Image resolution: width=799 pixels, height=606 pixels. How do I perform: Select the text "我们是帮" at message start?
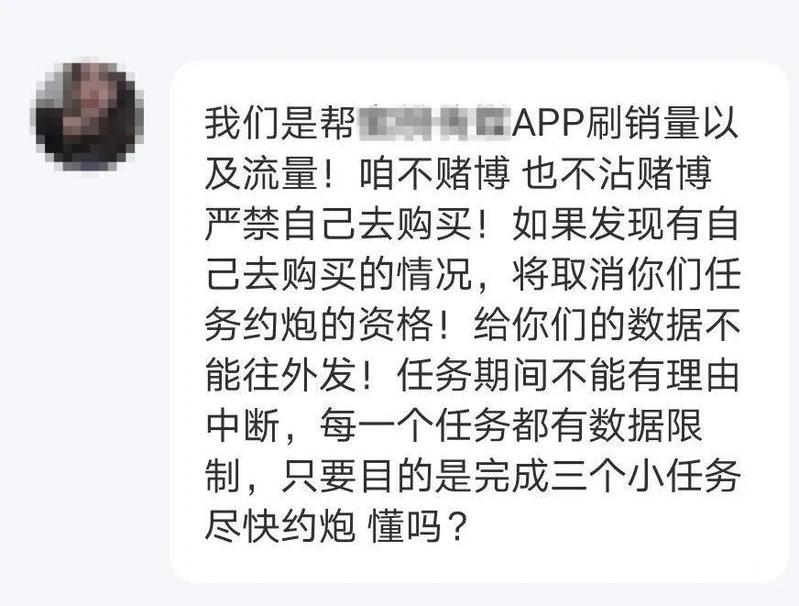pyautogui.click(x=280, y=124)
